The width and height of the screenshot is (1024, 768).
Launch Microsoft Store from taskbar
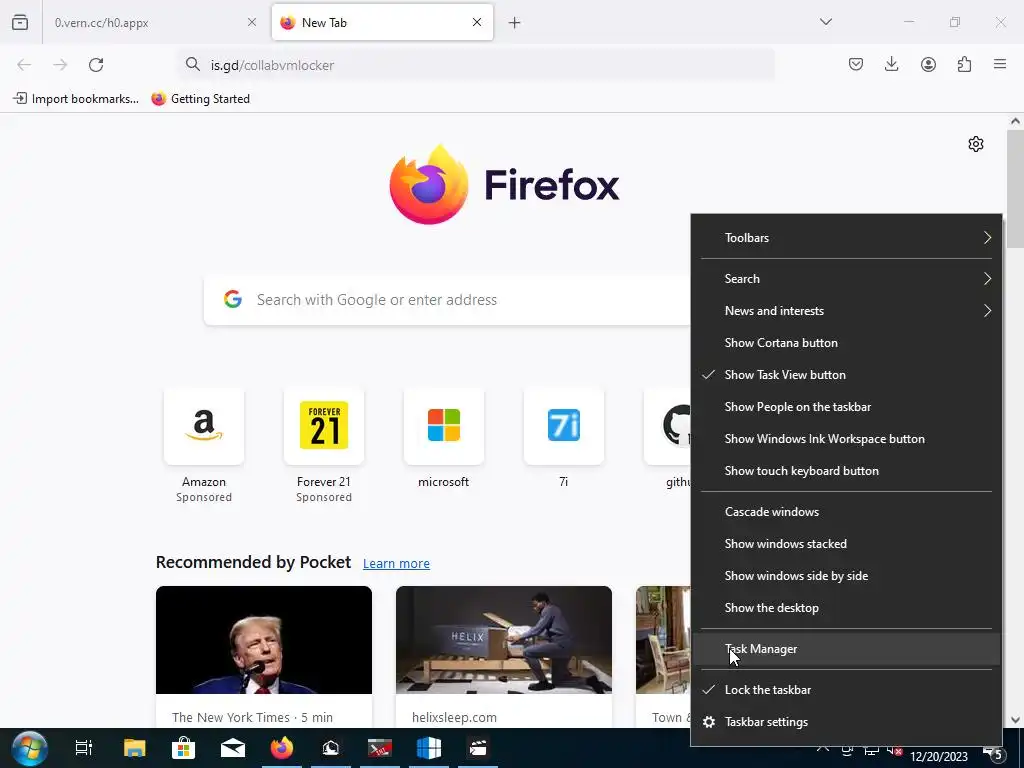(x=184, y=748)
